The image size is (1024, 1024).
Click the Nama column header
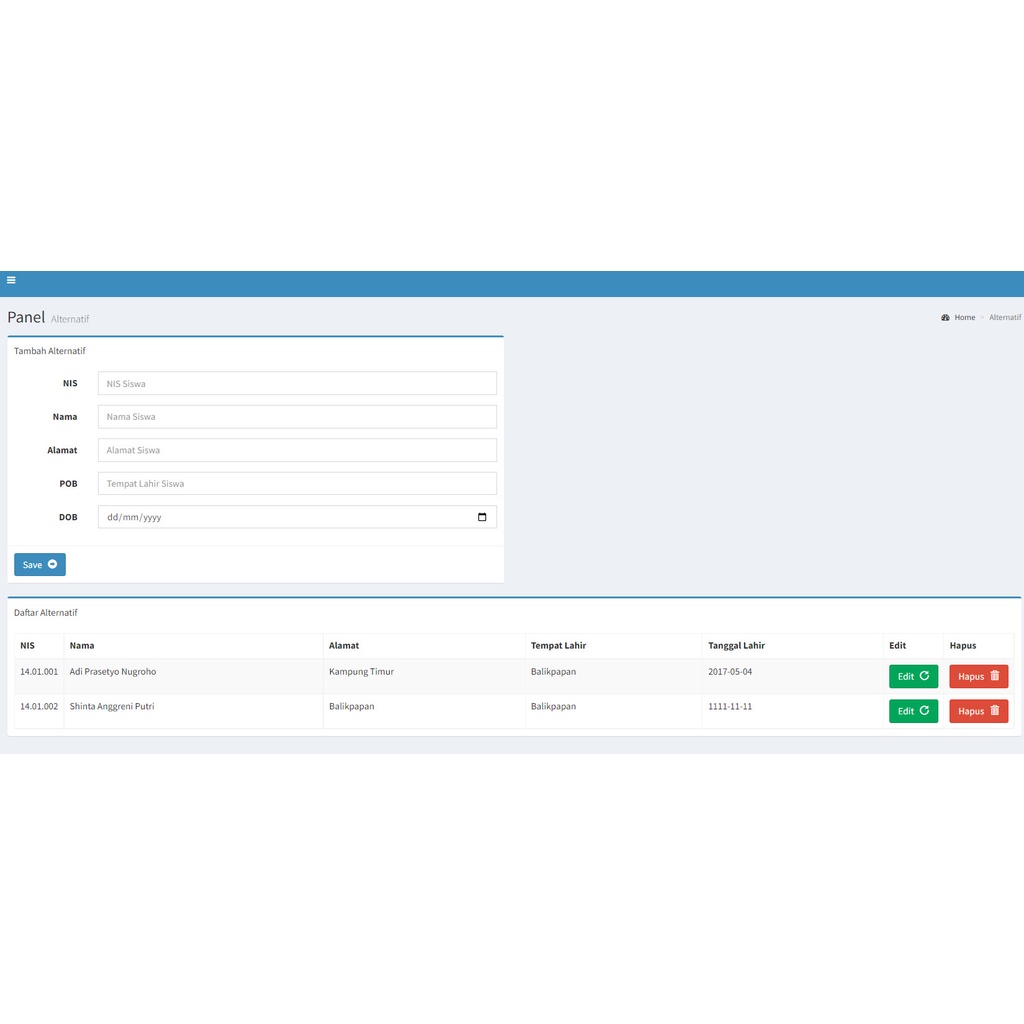click(82, 645)
